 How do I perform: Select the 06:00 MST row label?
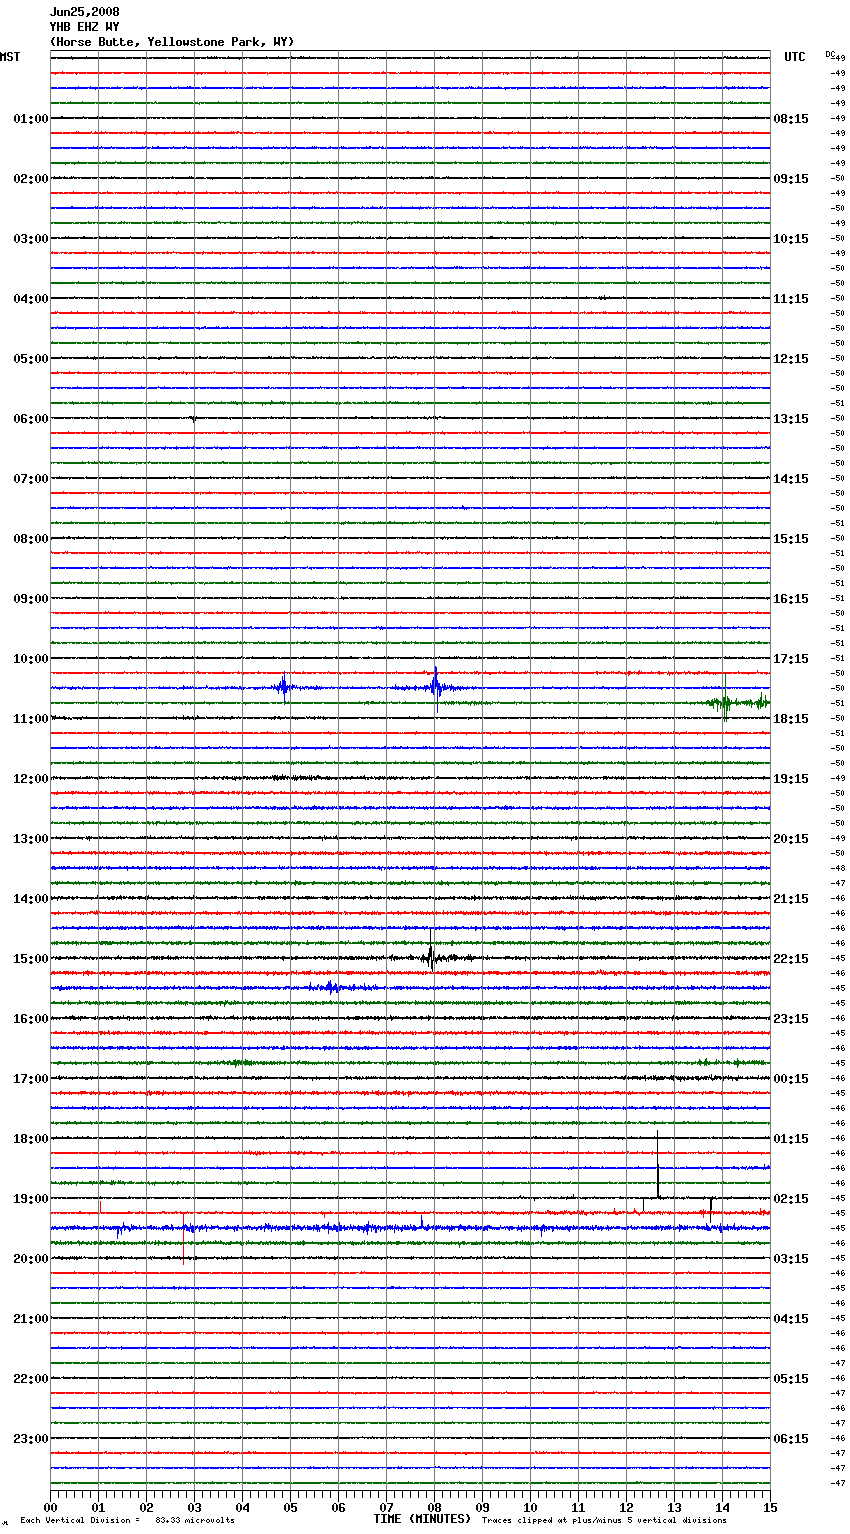click(31, 419)
